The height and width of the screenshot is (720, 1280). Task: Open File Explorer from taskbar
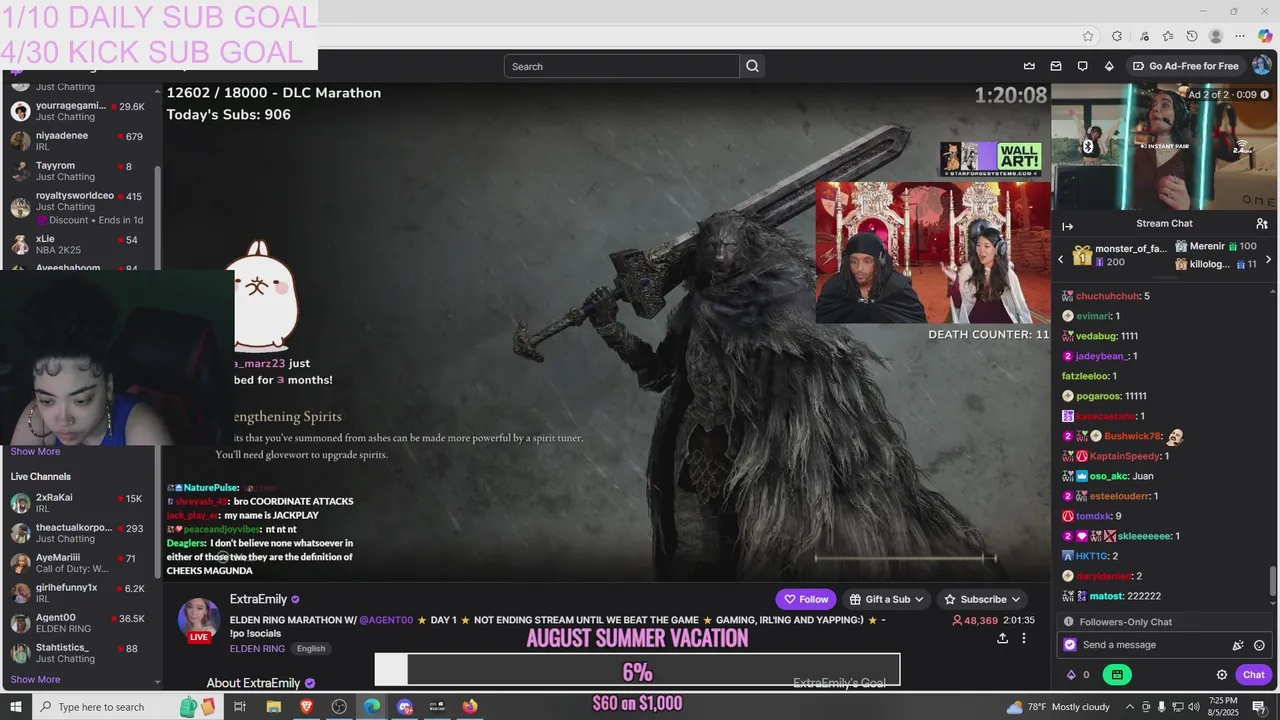(x=273, y=707)
